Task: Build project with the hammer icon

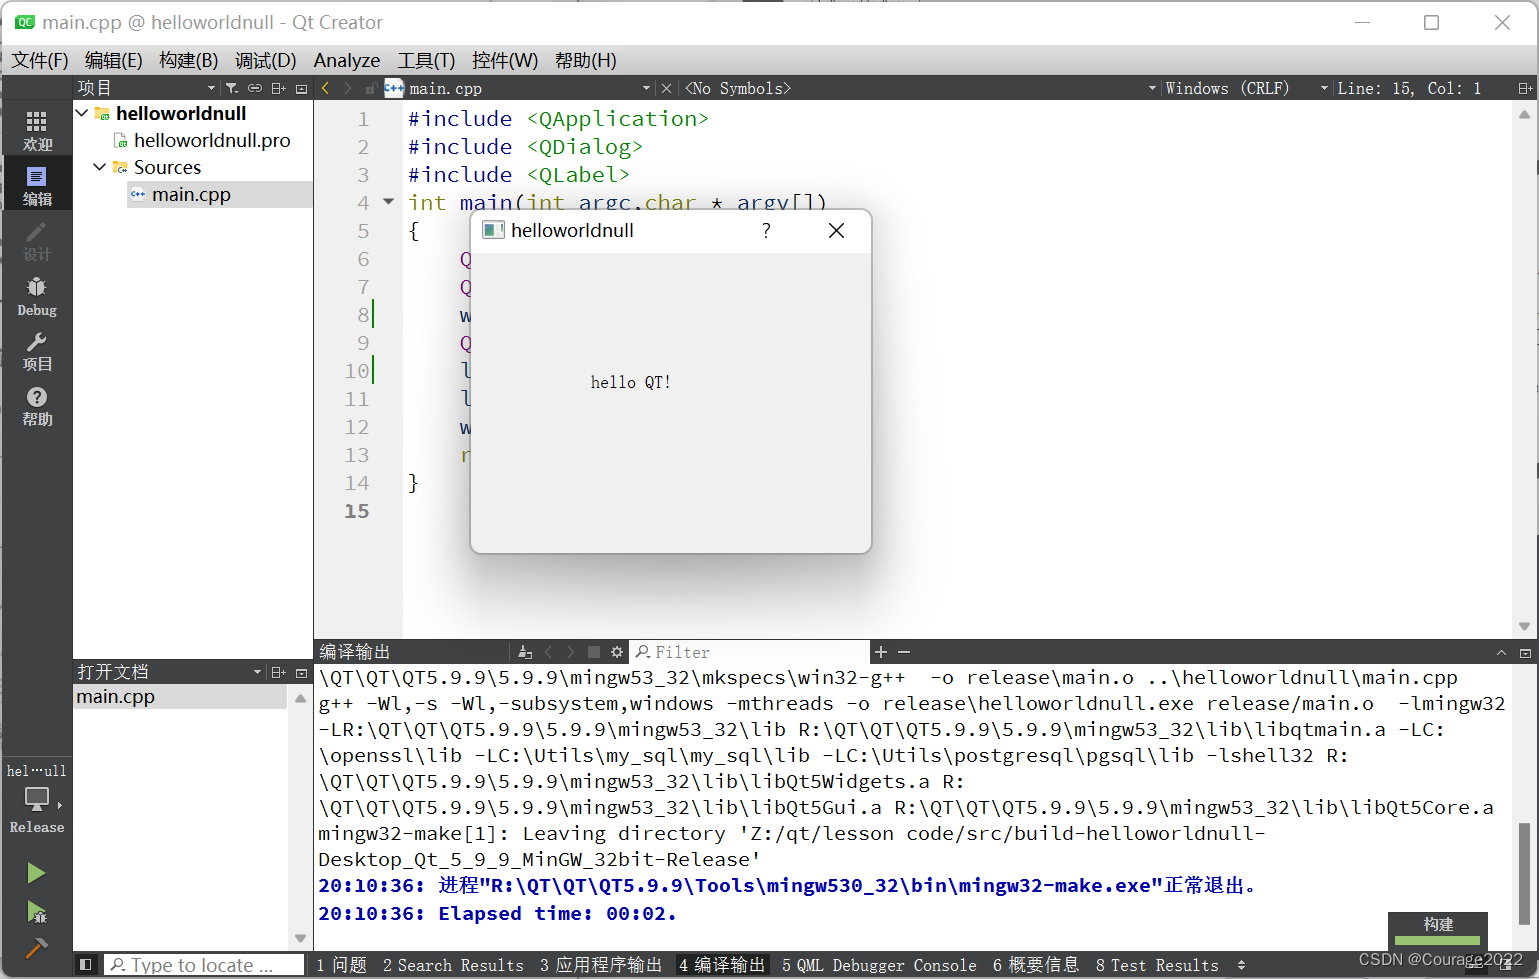Action: [36, 947]
